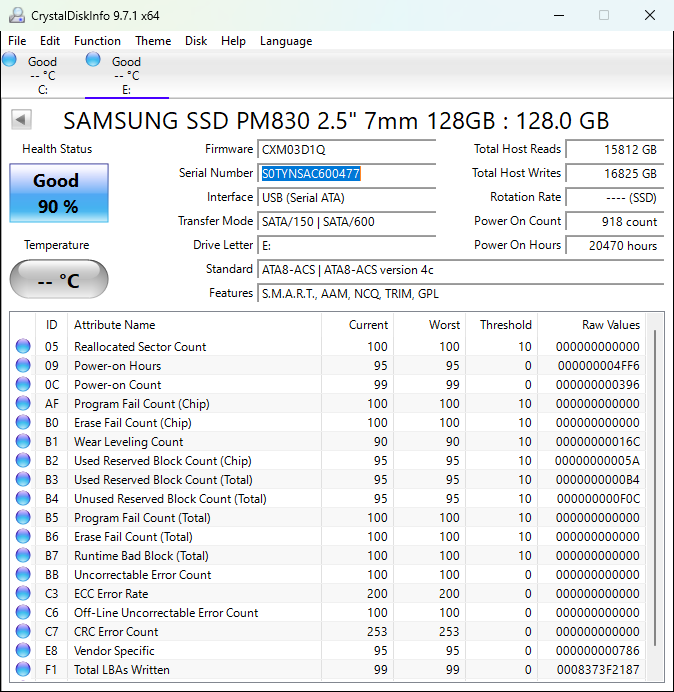Click Total Host Writes value 16825 GB
This screenshot has width=674, height=692.
tap(614, 173)
